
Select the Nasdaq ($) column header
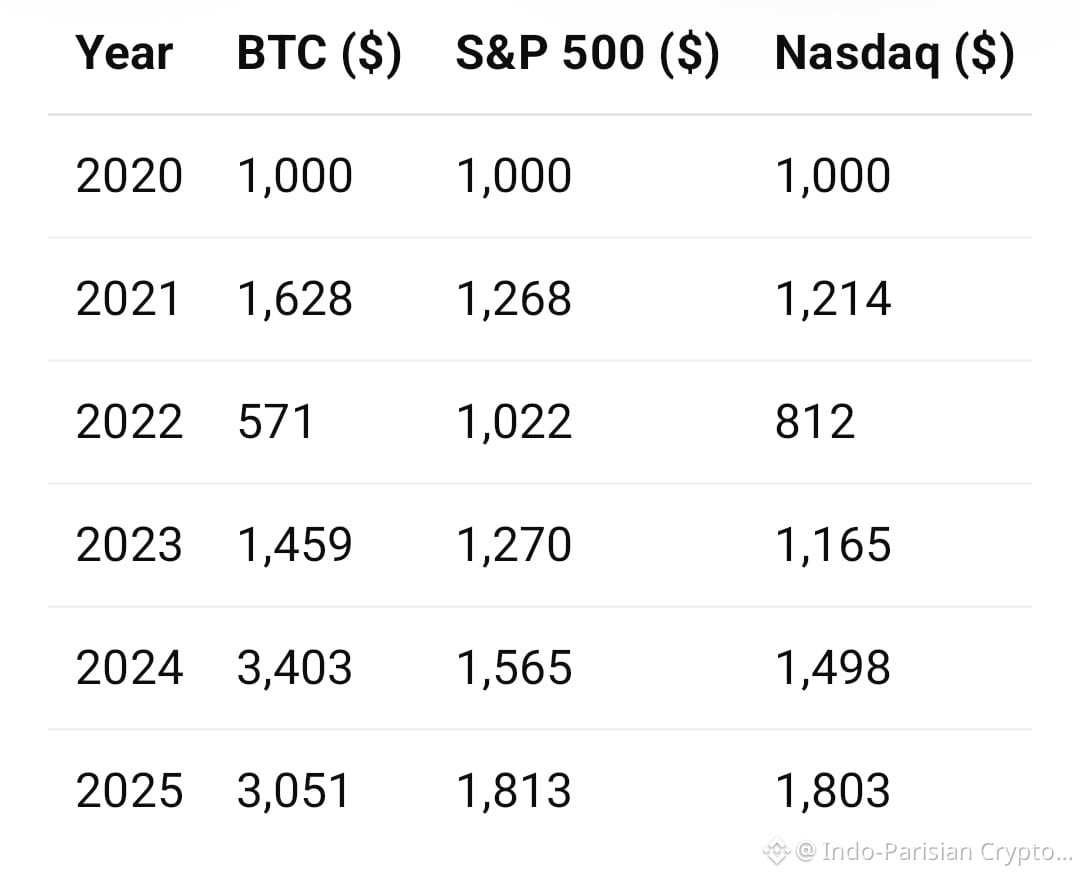pyautogui.click(x=894, y=54)
